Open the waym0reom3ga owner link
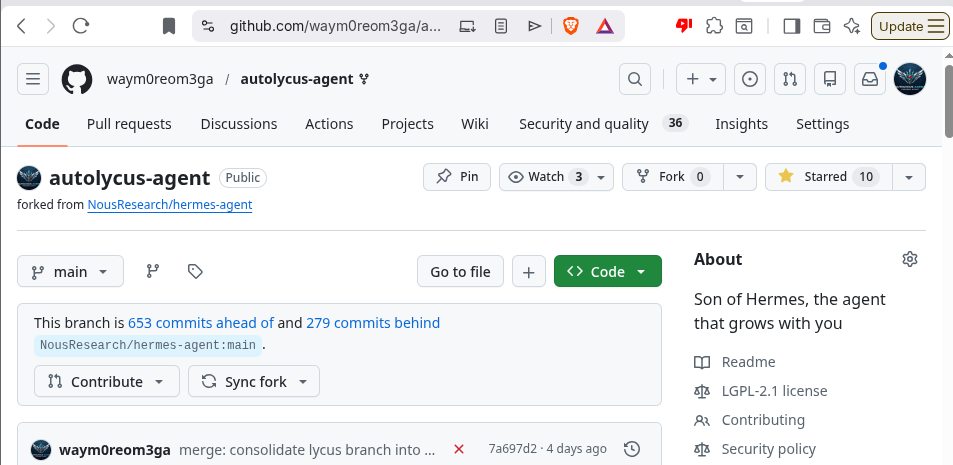The image size is (953, 465). 160,79
